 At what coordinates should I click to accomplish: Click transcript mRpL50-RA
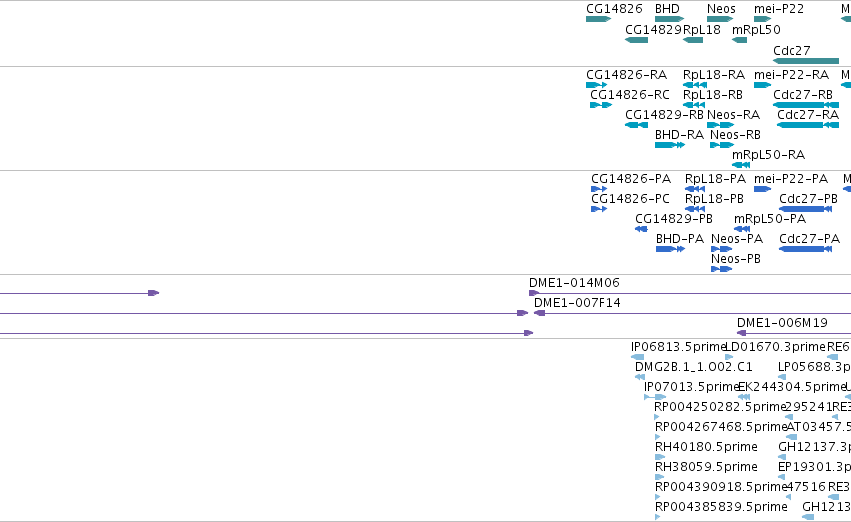741,165
